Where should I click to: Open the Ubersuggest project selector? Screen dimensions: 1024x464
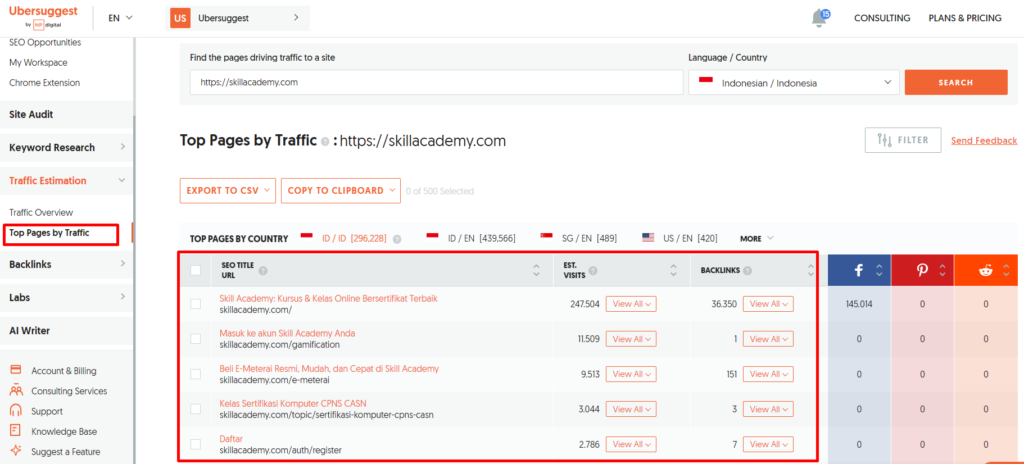238,18
